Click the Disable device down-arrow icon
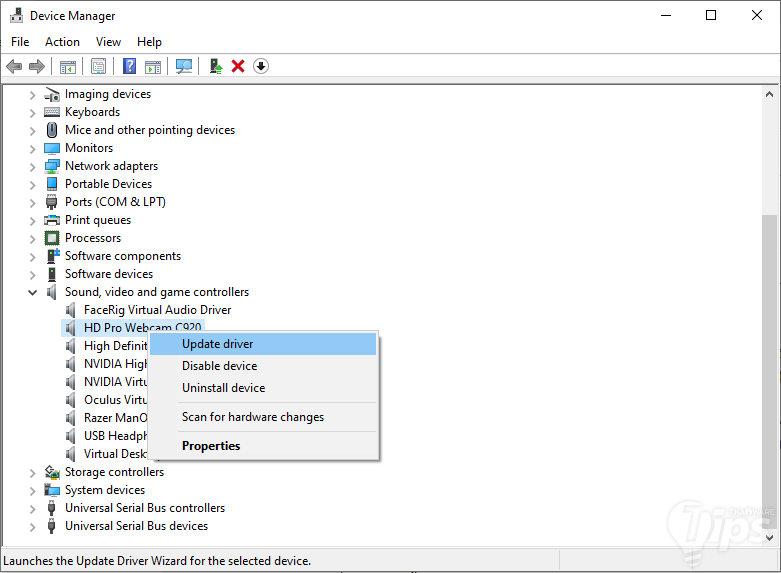The height and width of the screenshot is (573, 781). pyautogui.click(x=261, y=66)
